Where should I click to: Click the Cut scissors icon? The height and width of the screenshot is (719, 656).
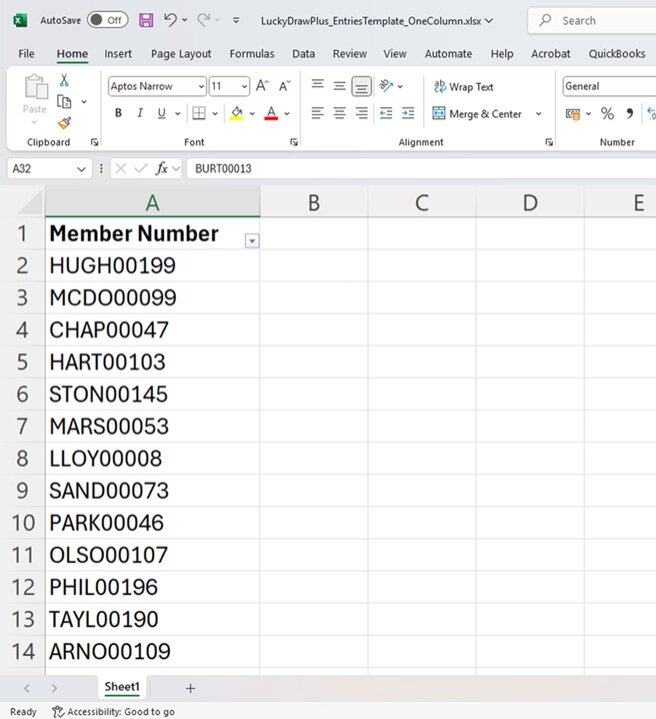[65, 81]
